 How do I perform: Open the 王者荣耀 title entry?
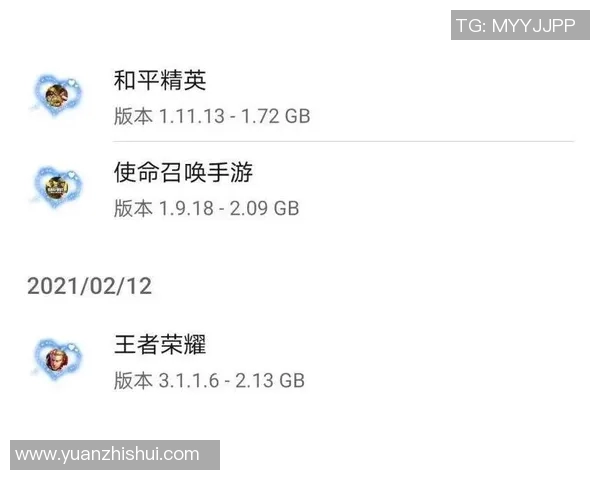pos(160,344)
